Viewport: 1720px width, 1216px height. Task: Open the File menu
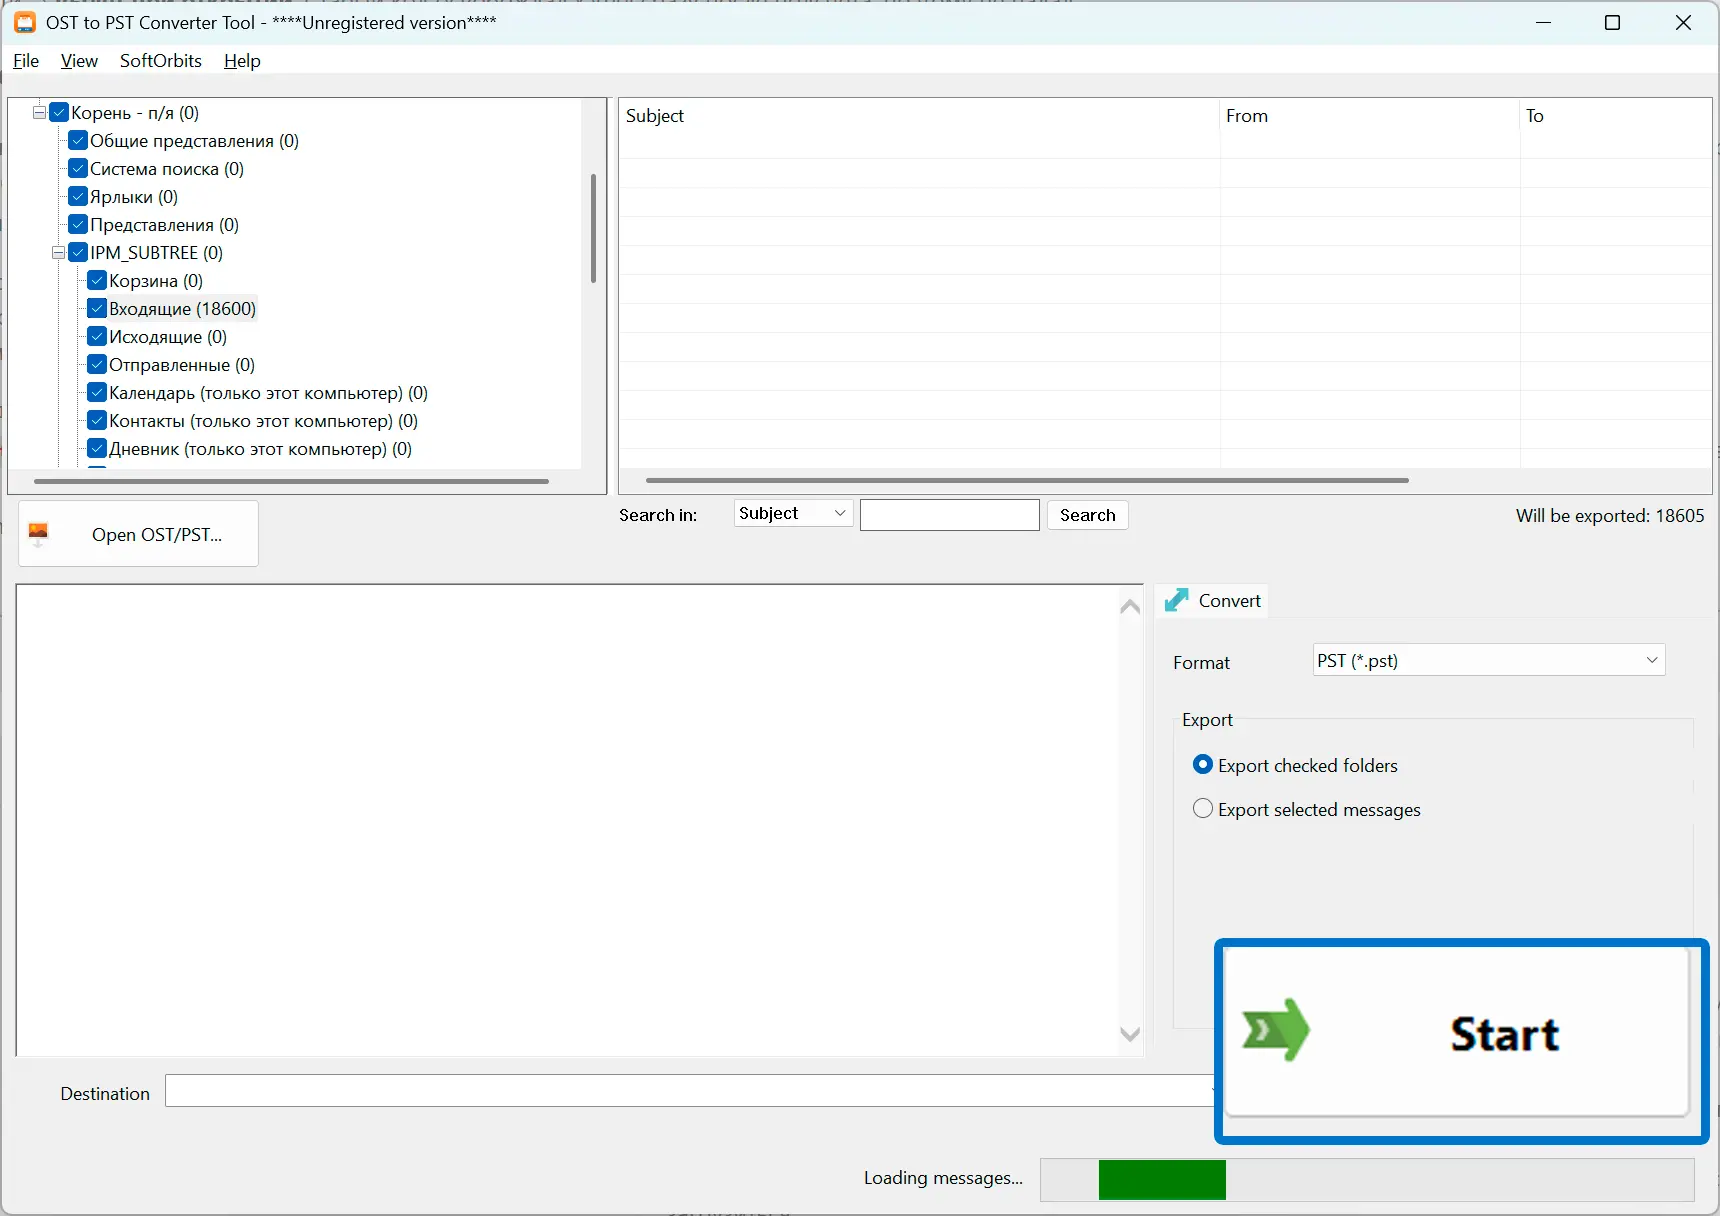26,61
